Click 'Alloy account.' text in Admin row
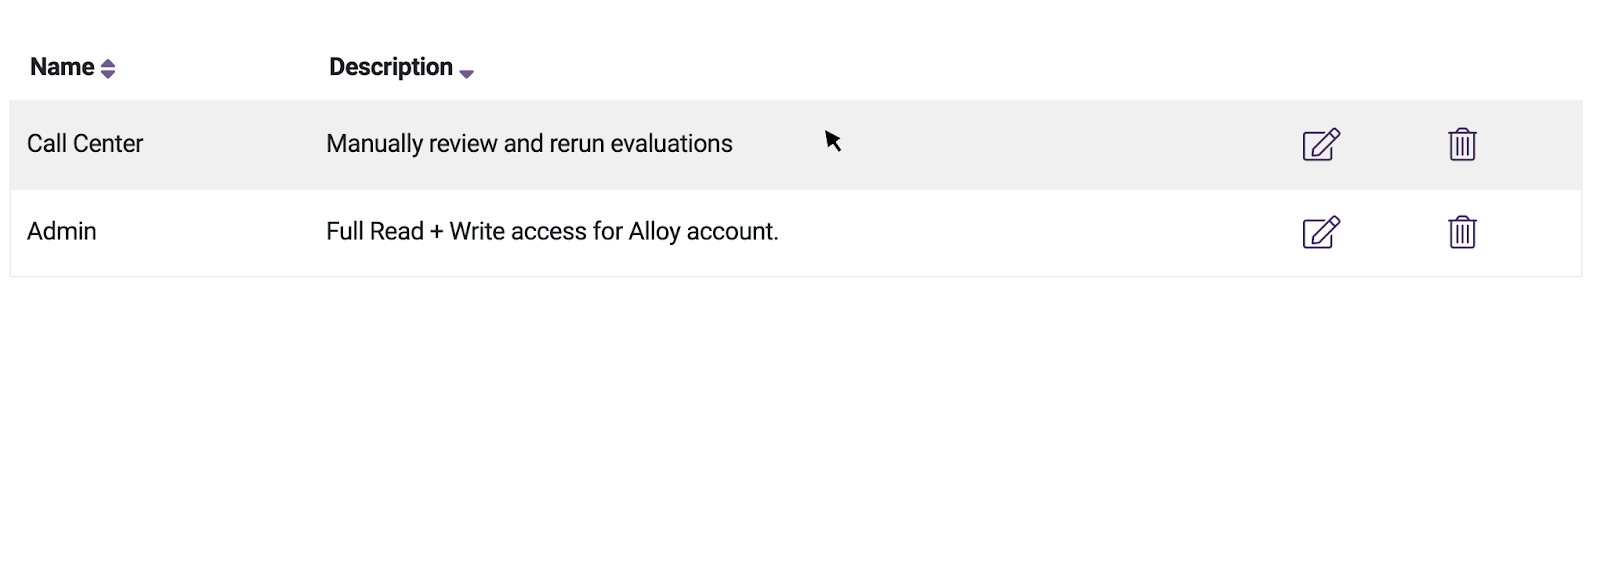 coord(703,231)
